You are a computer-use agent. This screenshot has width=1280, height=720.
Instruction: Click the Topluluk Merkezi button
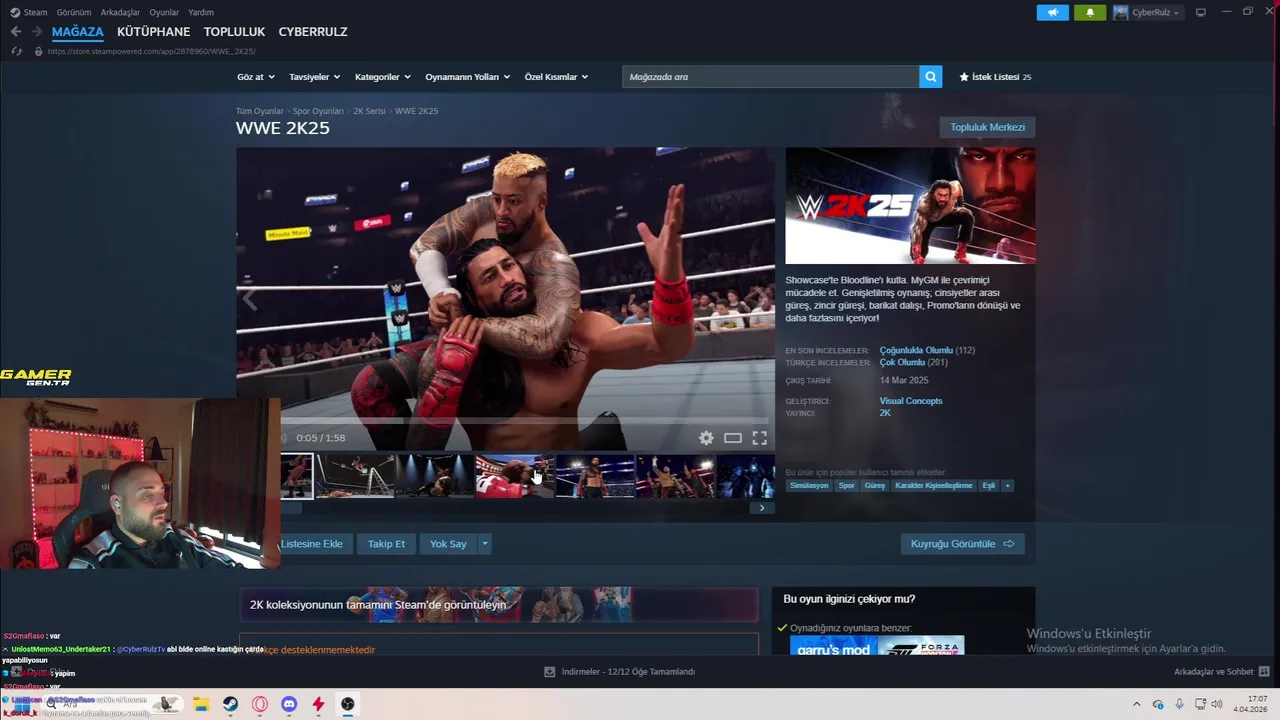pyautogui.click(x=987, y=127)
